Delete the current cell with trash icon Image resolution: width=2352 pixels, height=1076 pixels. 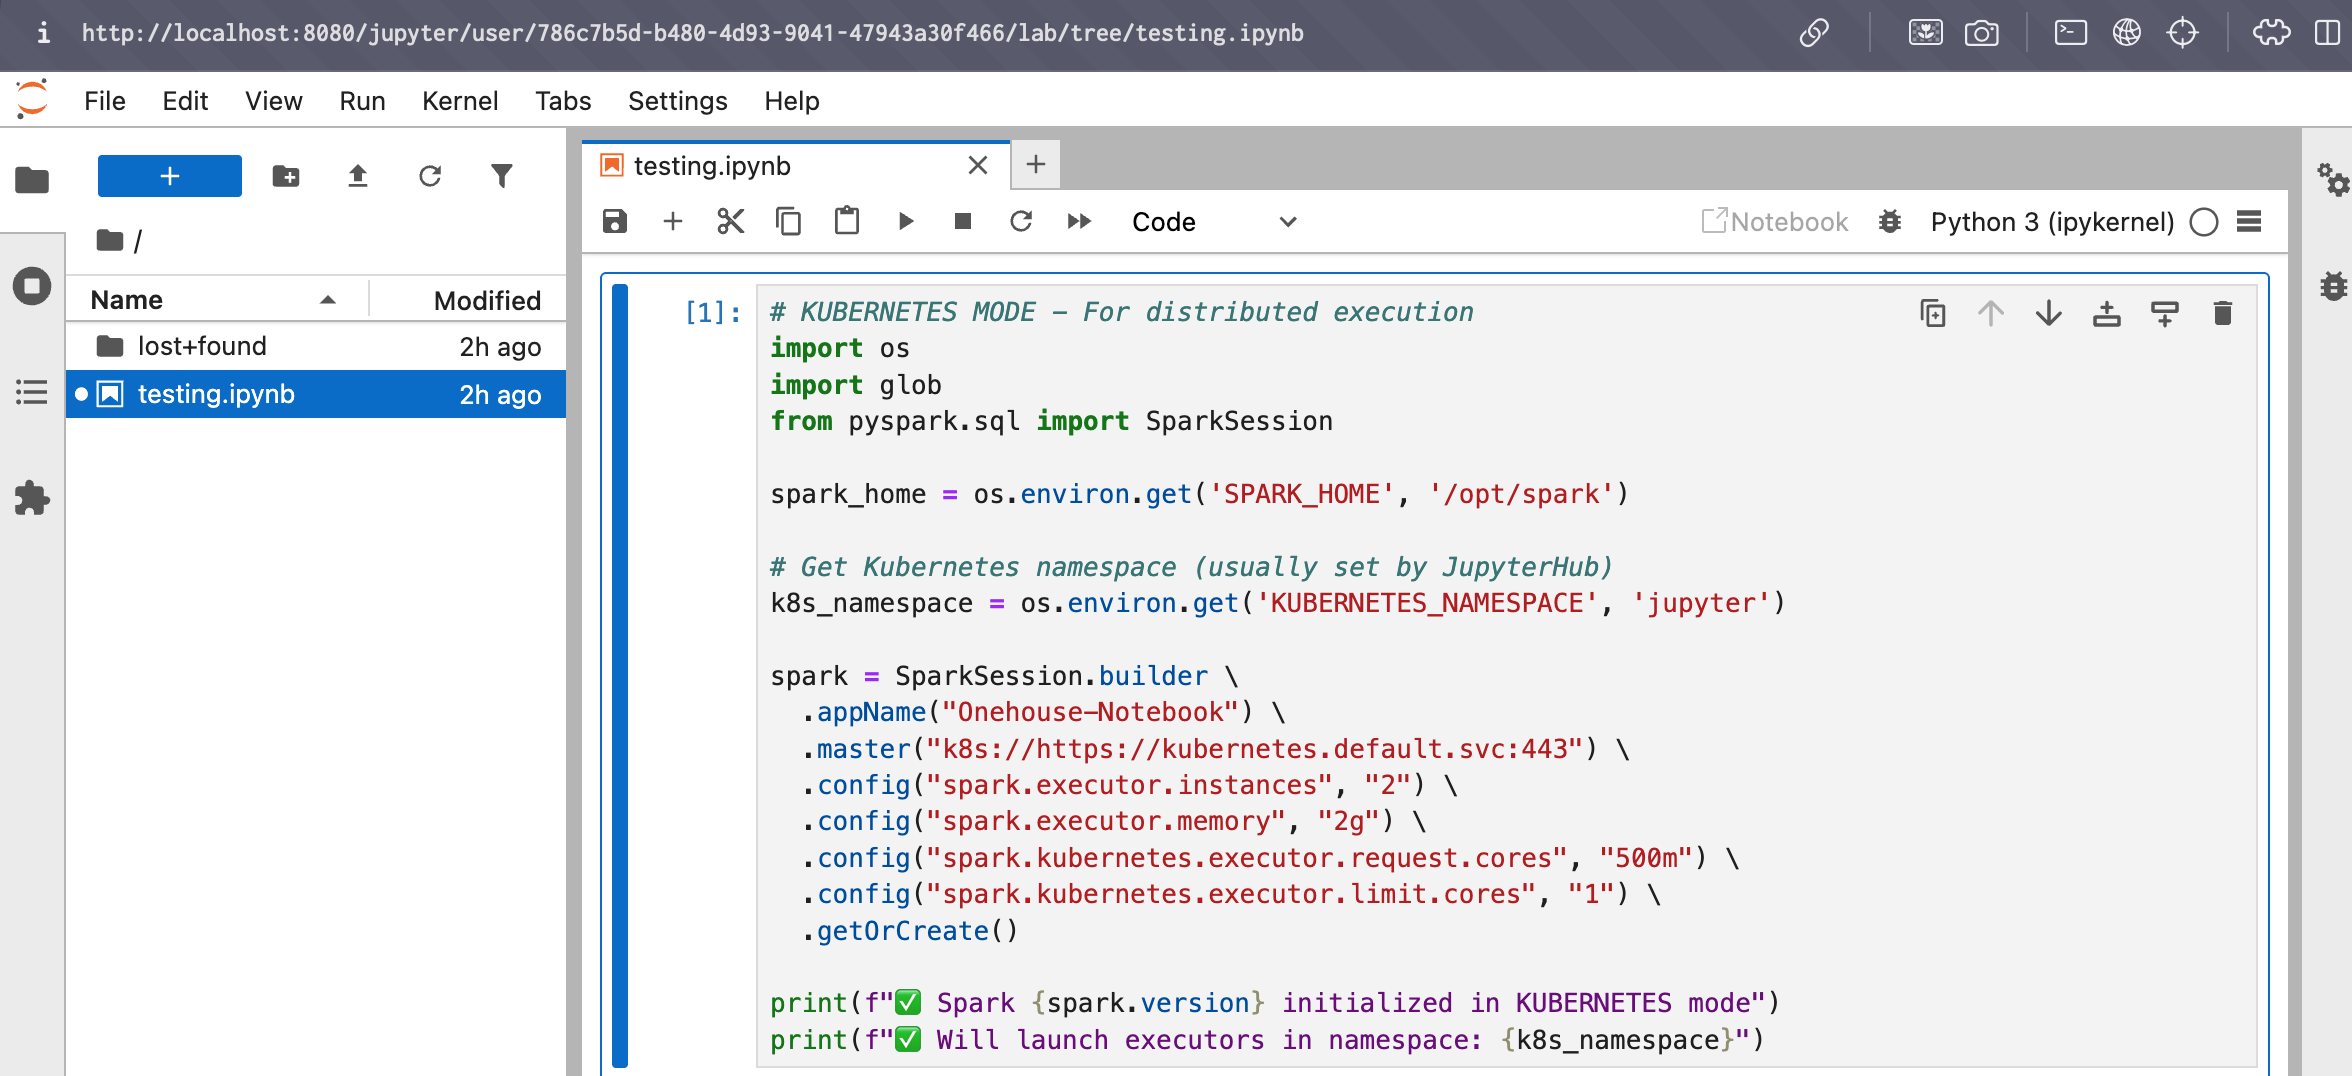[2222, 314]
